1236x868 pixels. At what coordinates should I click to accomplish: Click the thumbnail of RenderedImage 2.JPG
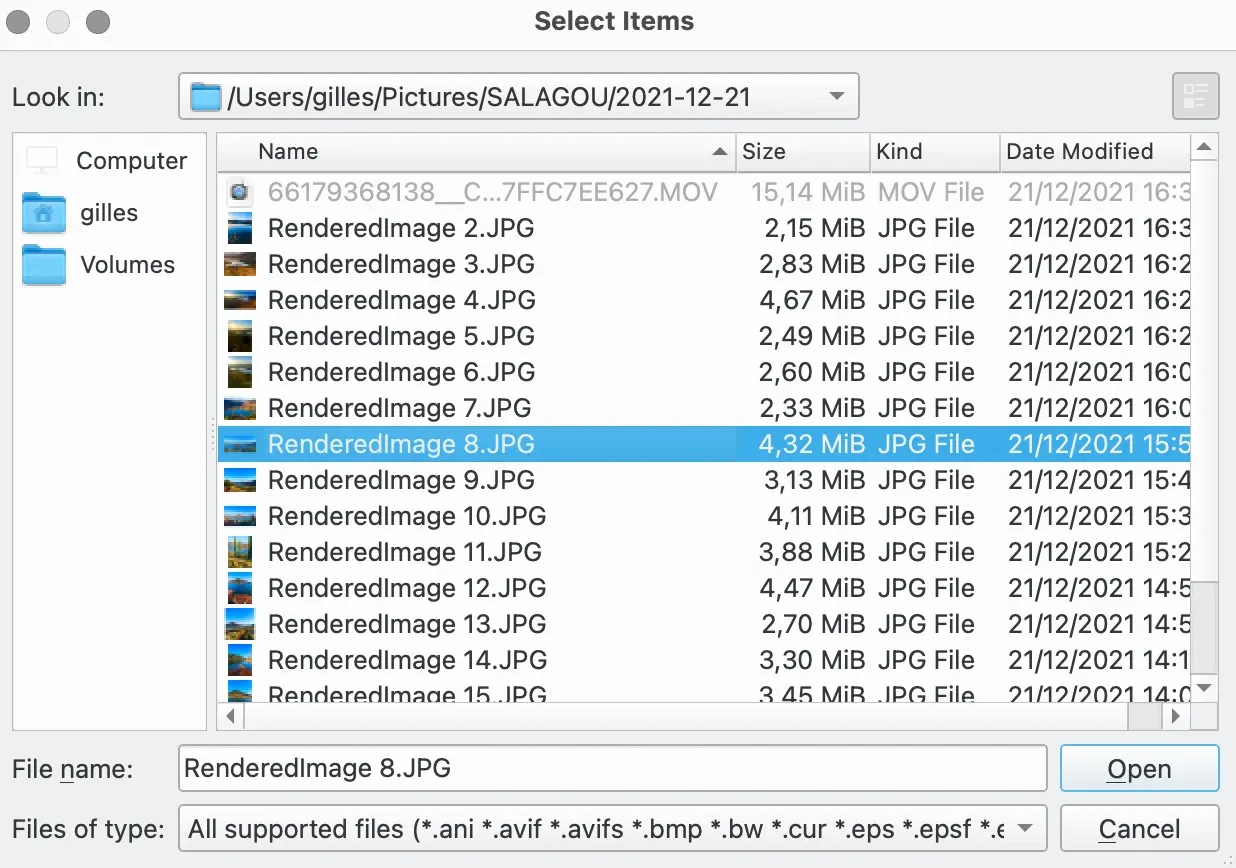tap(240, 229)
